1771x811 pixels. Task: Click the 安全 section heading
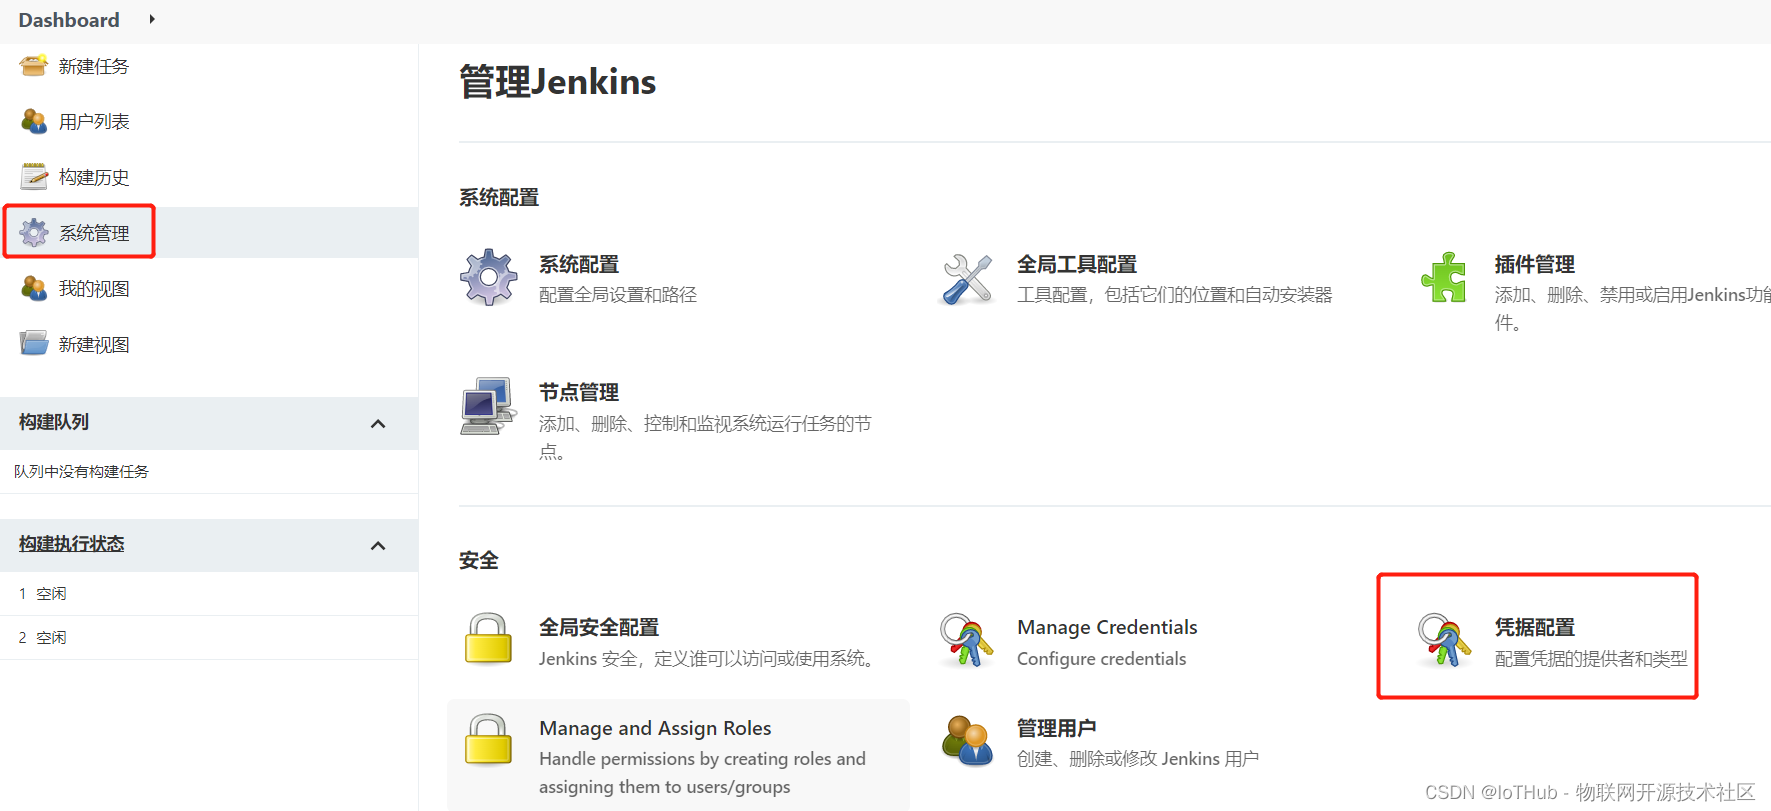[x=479, y=561]
